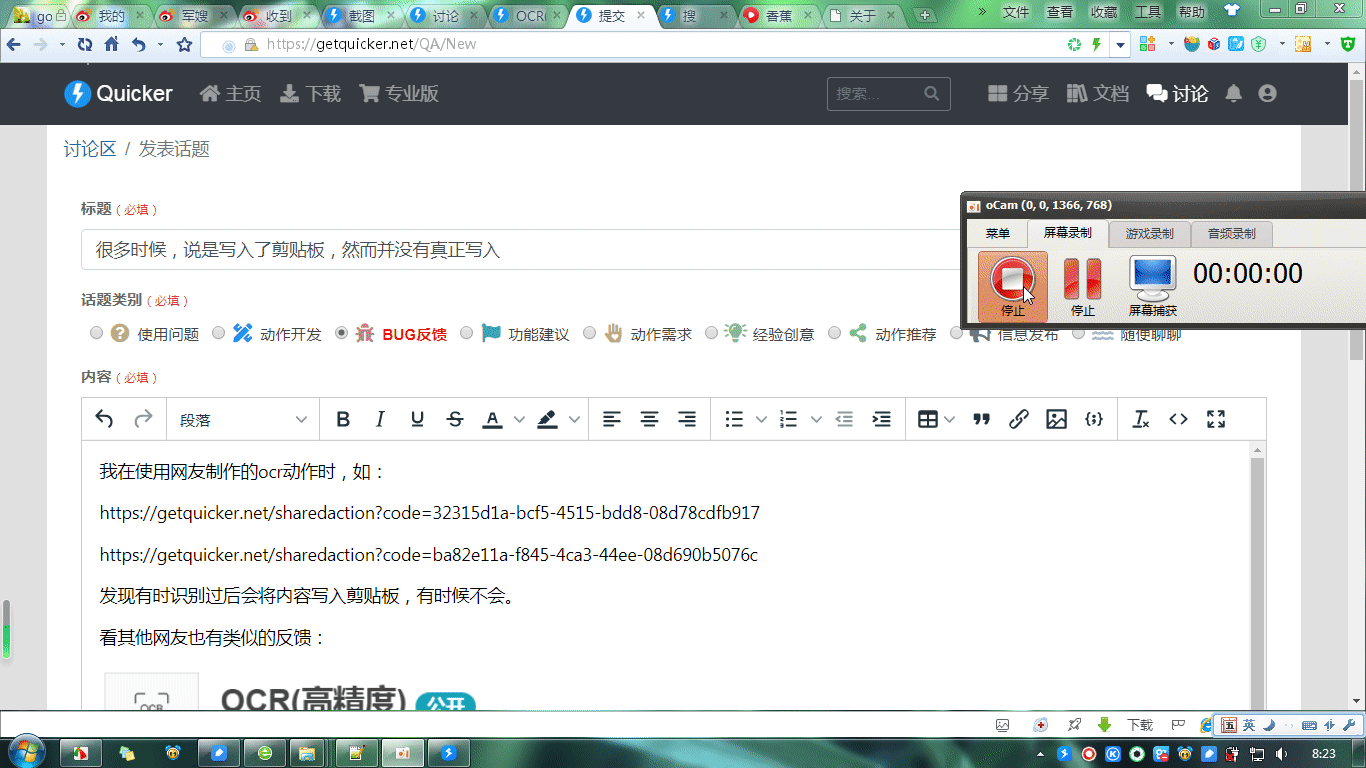1366x768 pixels.
Task: Open the font color dropdown arrow
Action: (518, 419)
